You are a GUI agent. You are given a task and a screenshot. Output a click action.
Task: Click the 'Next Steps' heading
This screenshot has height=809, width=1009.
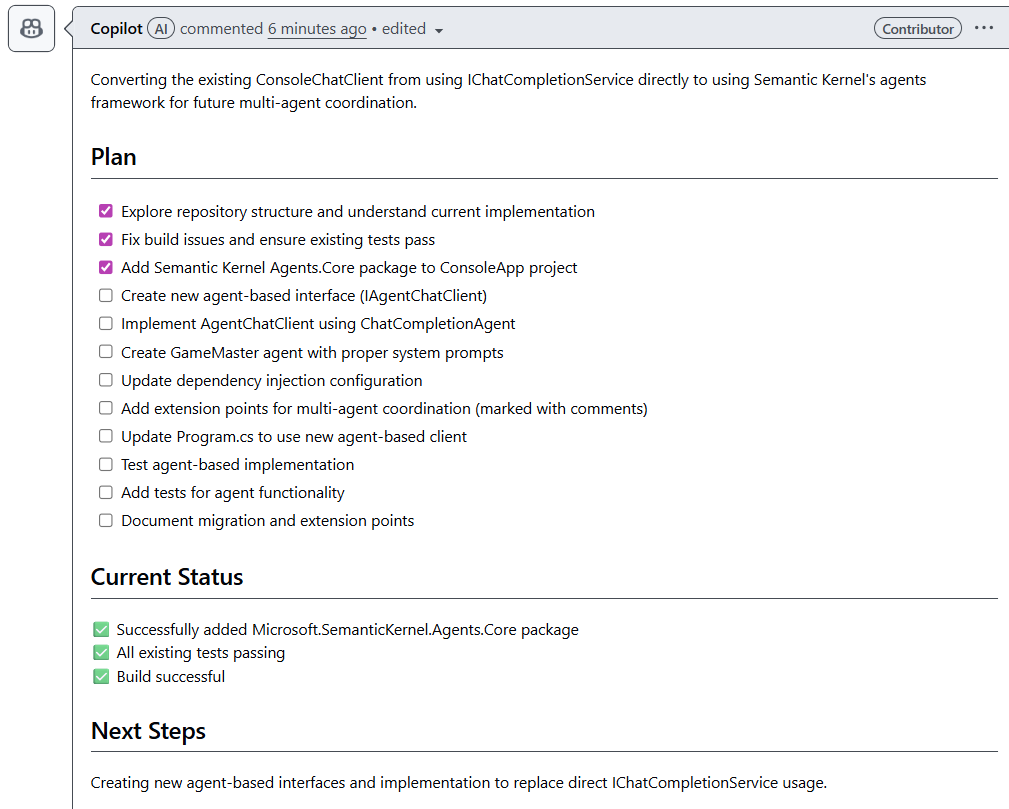[x=148, y=731]
